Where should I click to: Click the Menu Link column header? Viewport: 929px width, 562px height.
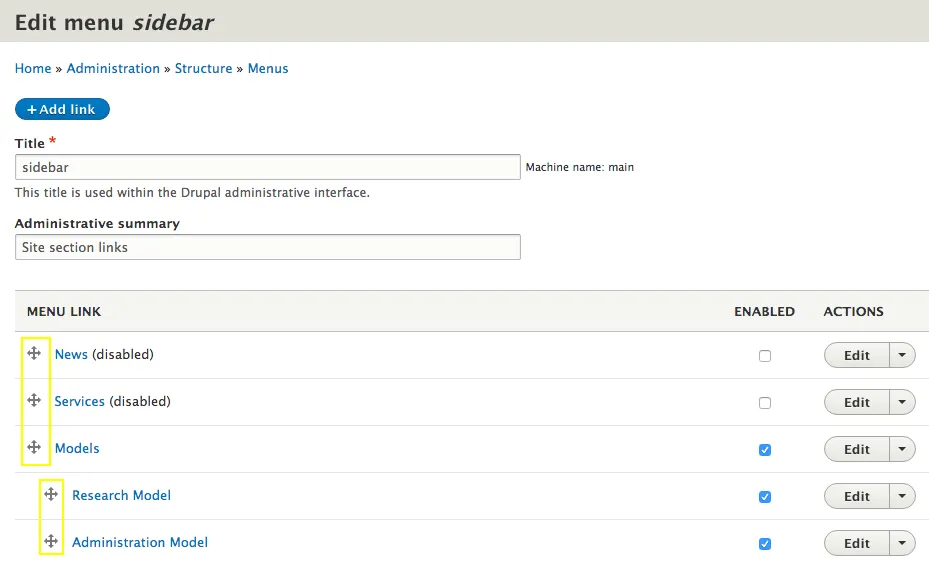64,311
